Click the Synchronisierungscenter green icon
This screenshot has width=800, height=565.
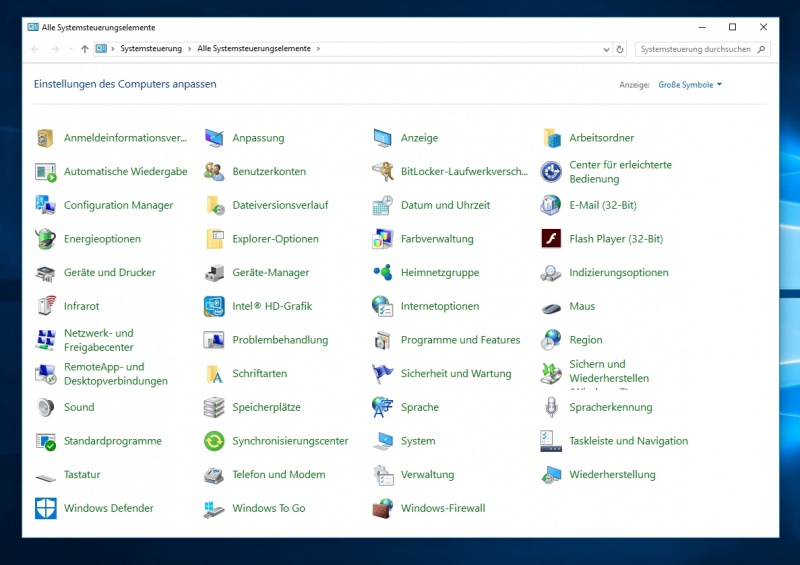pyautogui.click(x=214, y=441)
